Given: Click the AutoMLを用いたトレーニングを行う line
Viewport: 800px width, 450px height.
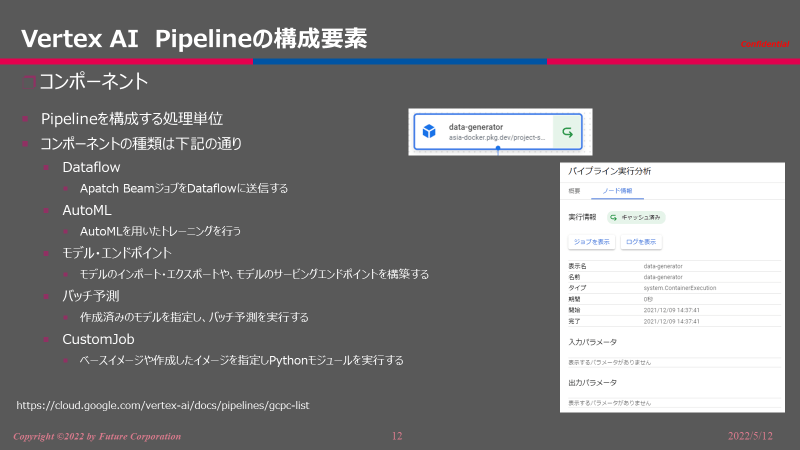Looking at the screenshot, I should point(160,232).
